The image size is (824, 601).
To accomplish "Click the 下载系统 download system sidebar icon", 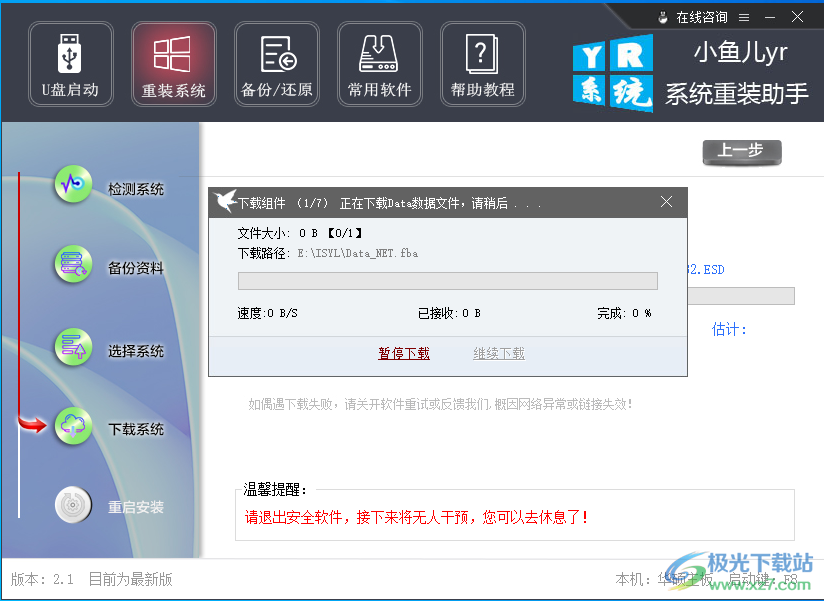I will coord(72,425).
